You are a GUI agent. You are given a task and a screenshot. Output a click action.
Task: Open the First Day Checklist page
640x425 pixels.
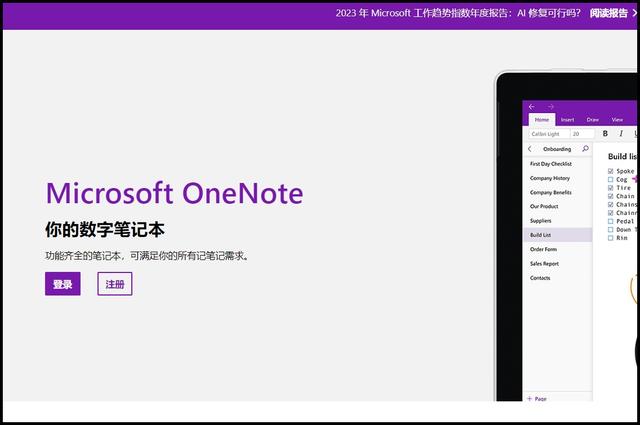[551, 164]
